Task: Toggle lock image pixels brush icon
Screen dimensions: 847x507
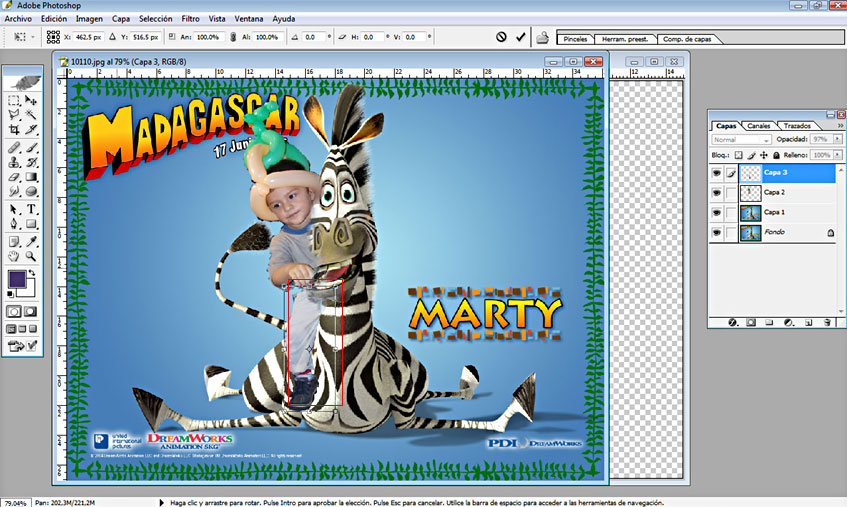Action: [751, 156]
